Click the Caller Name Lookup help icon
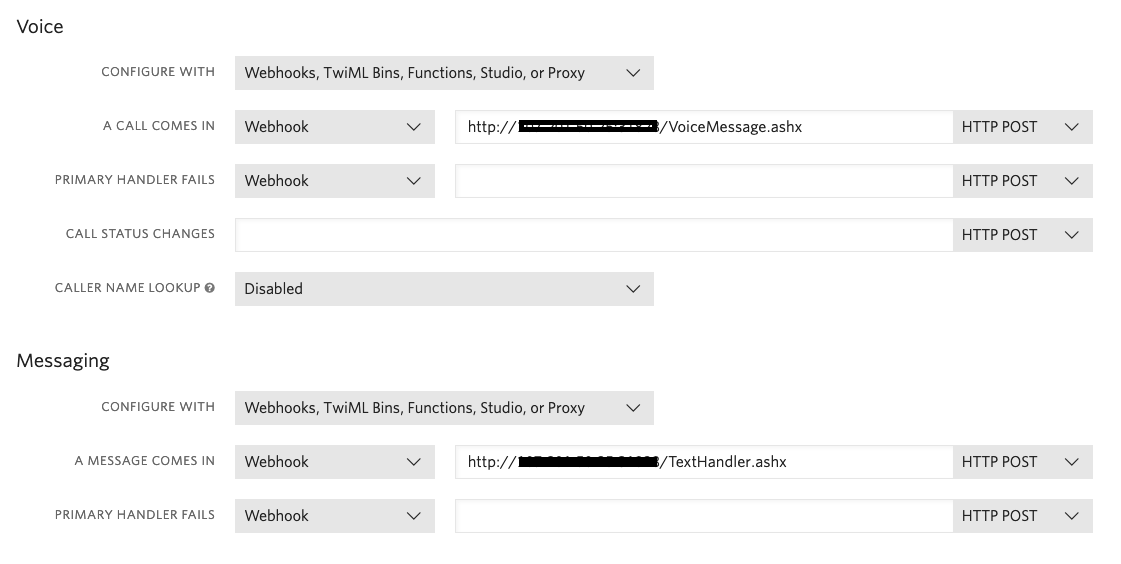Screen dimensions: 1121x564 [210, 288]
